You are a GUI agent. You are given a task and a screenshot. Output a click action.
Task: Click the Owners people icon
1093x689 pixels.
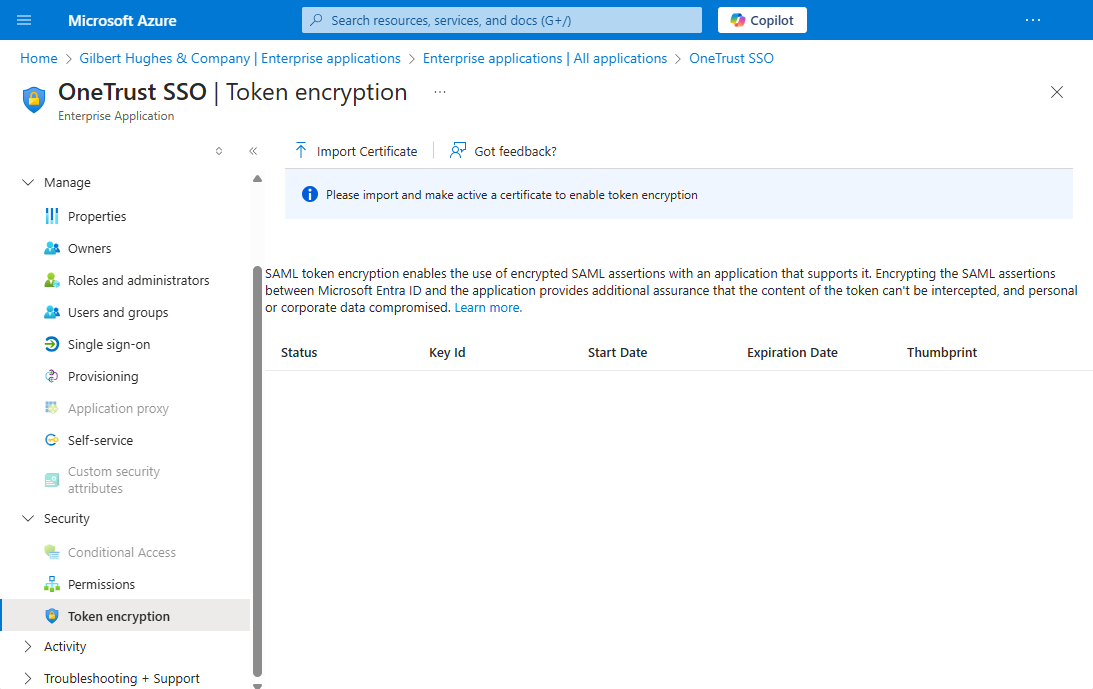click(52, 248)
